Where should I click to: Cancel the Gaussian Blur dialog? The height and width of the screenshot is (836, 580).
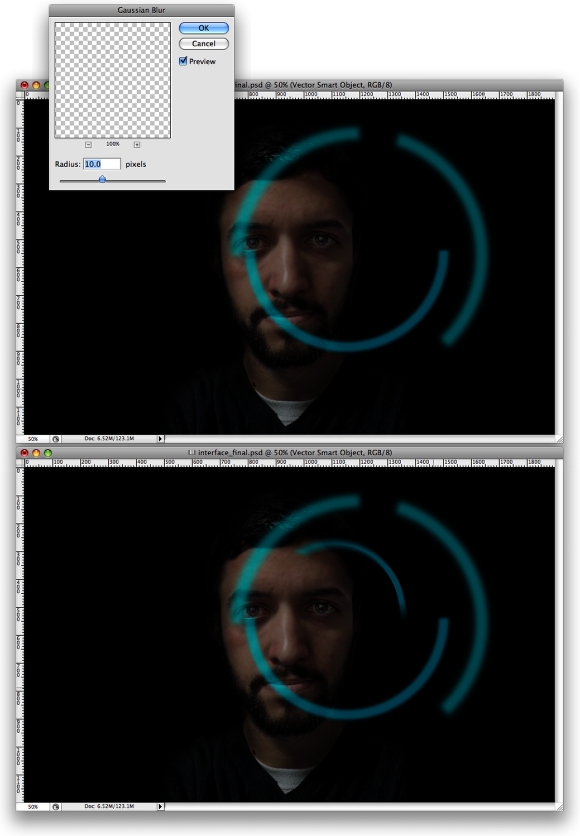click(204, 44)
